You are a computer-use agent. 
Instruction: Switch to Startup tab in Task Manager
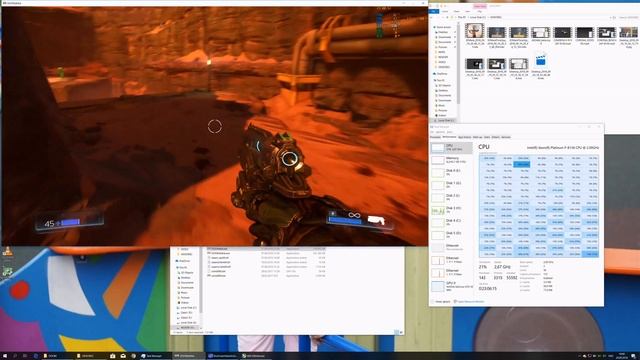(477, 137)
